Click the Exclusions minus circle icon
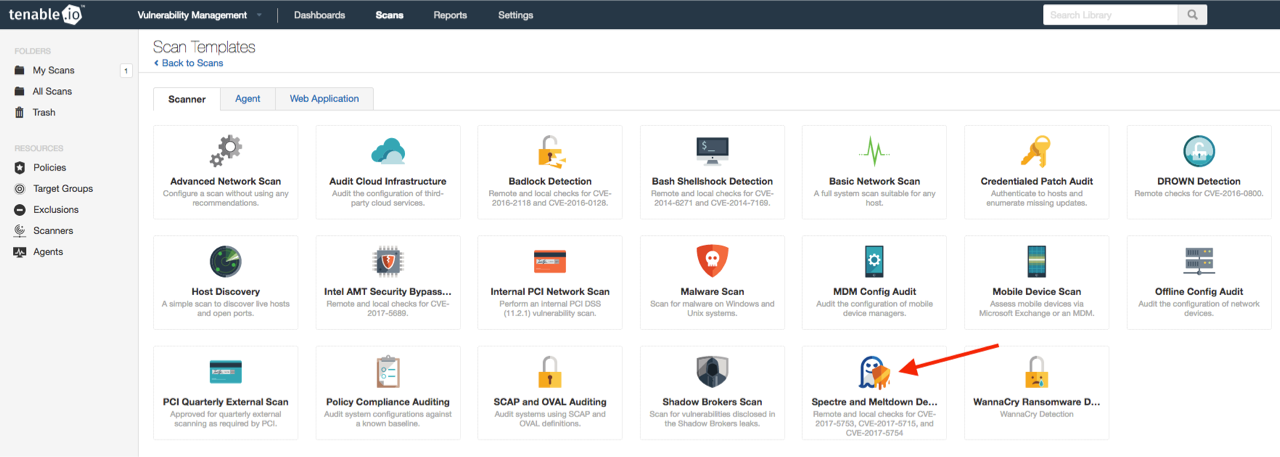The width and height of the screenshot is (1280, 457). [19, 209]
